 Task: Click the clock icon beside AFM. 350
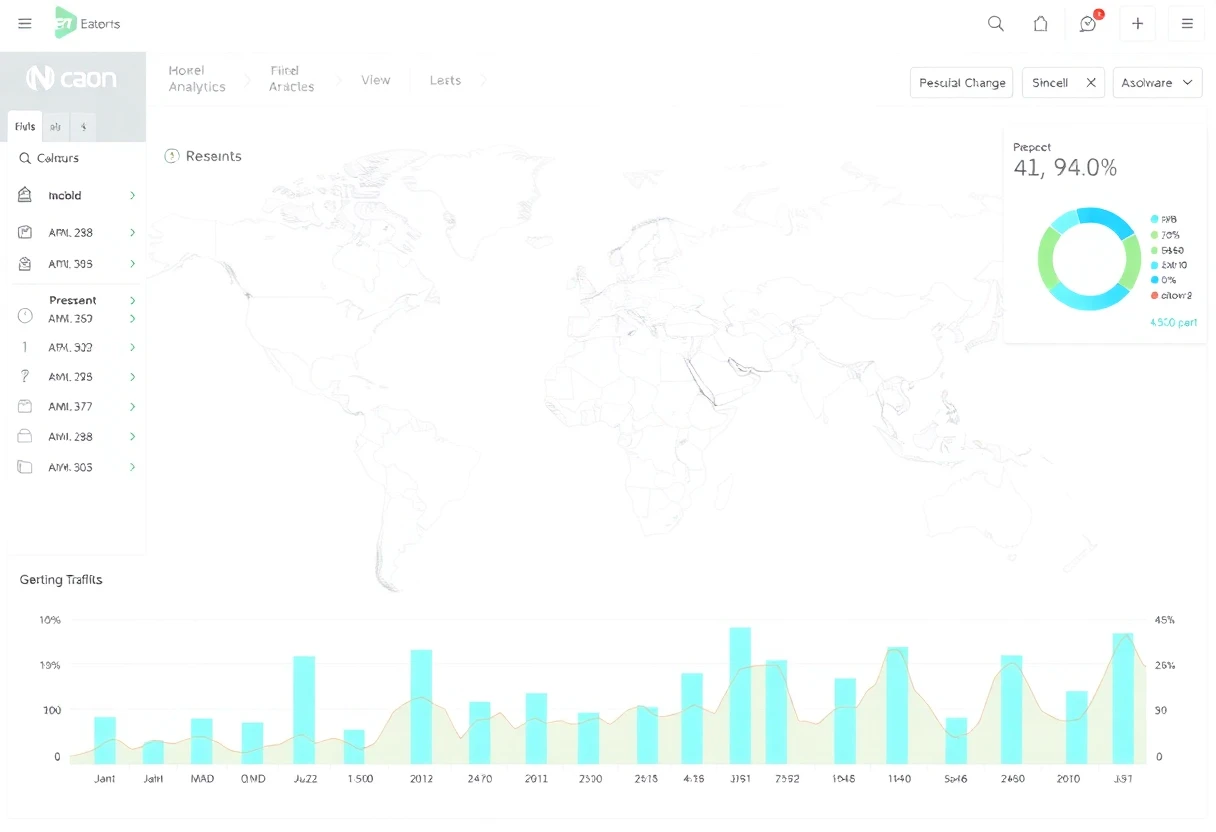pos(26,316)
